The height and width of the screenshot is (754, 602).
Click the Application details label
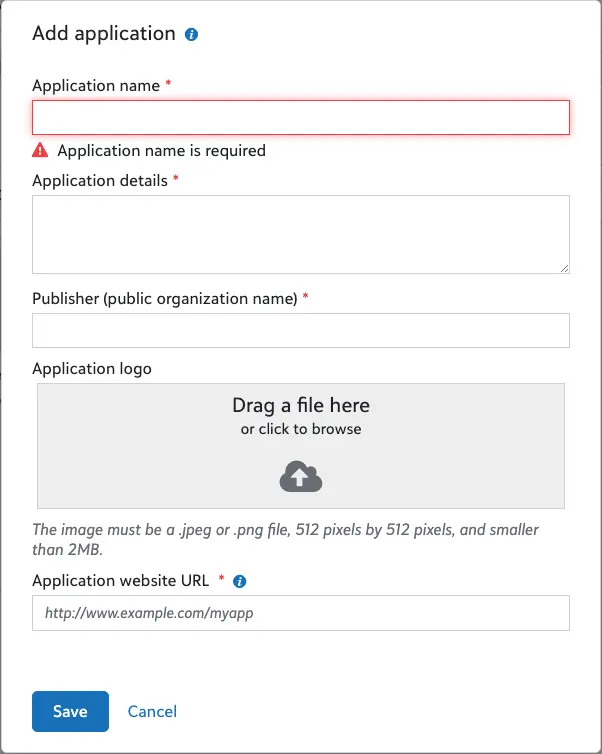coord(100,181)
